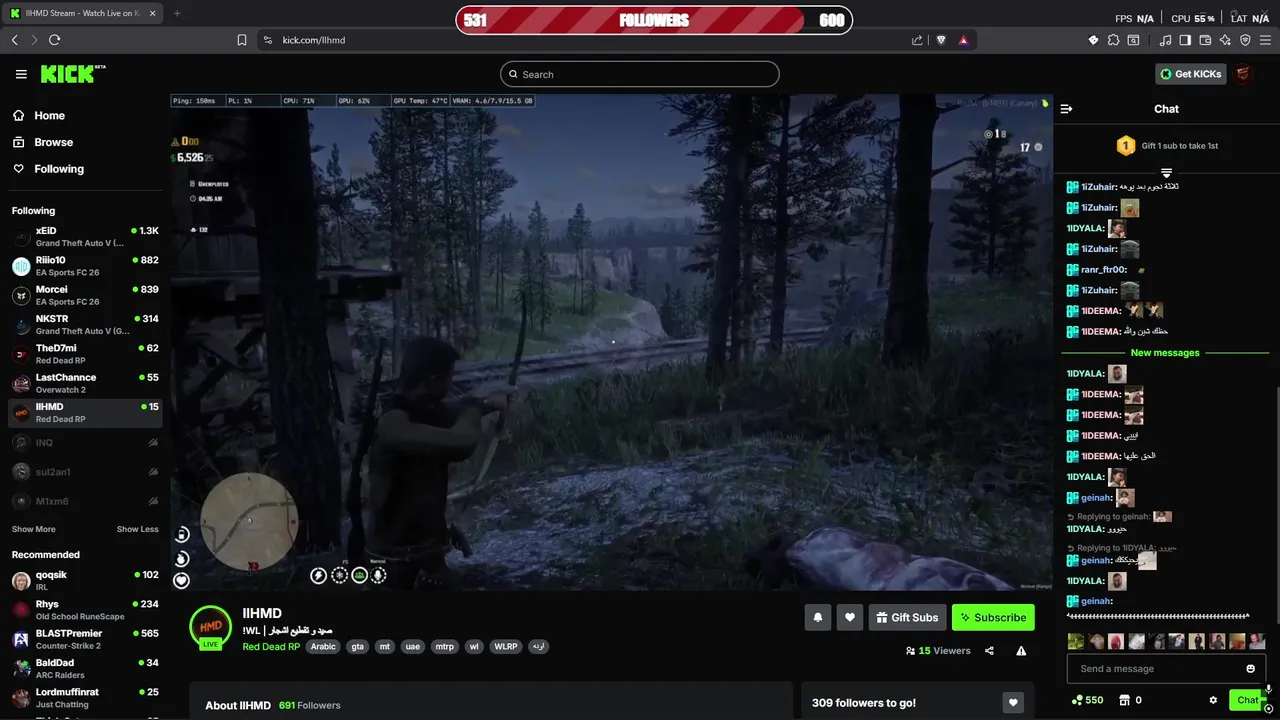Open TheD7mi channel in Following list
This screenshot has height=720, width=1280.
(x=85, y=354)
